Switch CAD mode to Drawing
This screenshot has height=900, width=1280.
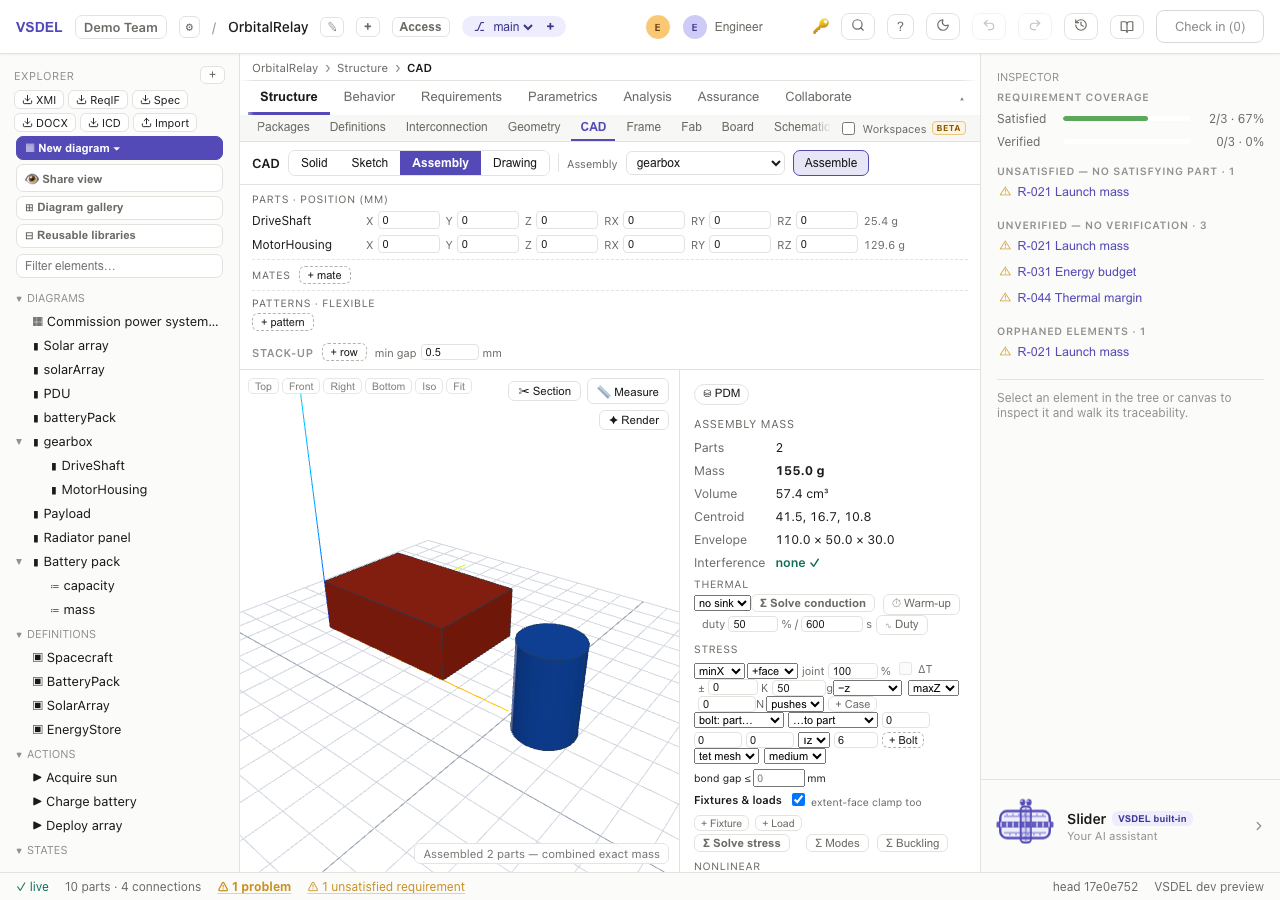515,163
